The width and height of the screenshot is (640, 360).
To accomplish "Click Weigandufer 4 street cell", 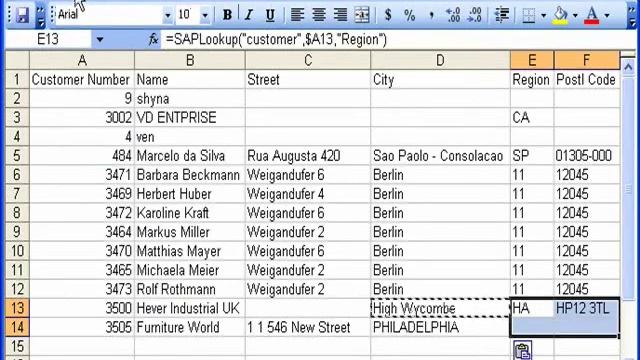I will (308, 193).
